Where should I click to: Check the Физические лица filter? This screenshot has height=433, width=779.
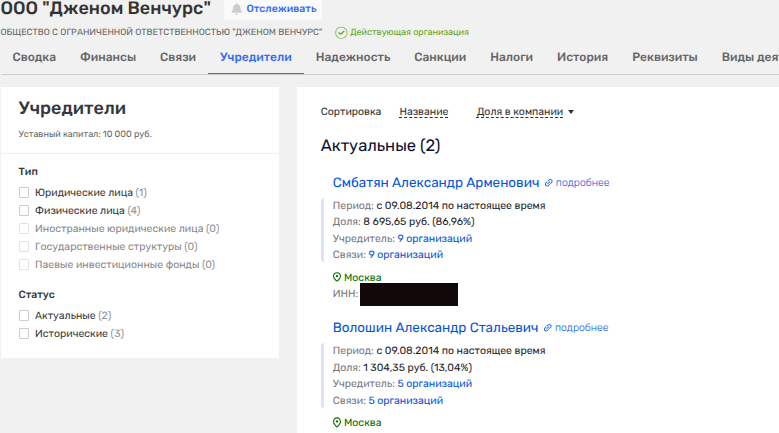(x=25, y=211)
